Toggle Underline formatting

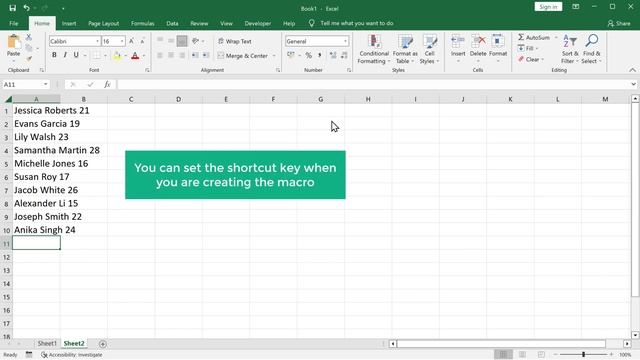click(x=76, y=55)
